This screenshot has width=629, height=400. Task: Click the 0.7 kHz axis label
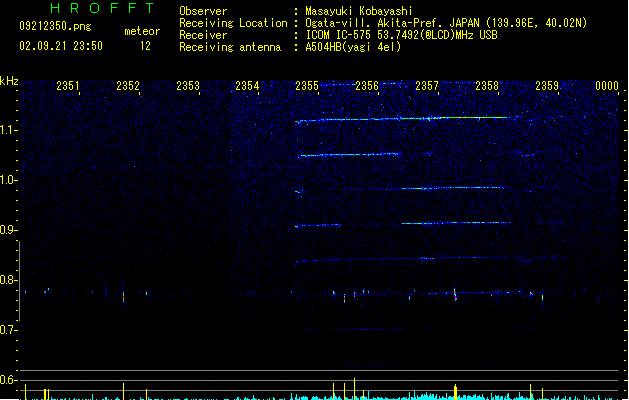8,330
